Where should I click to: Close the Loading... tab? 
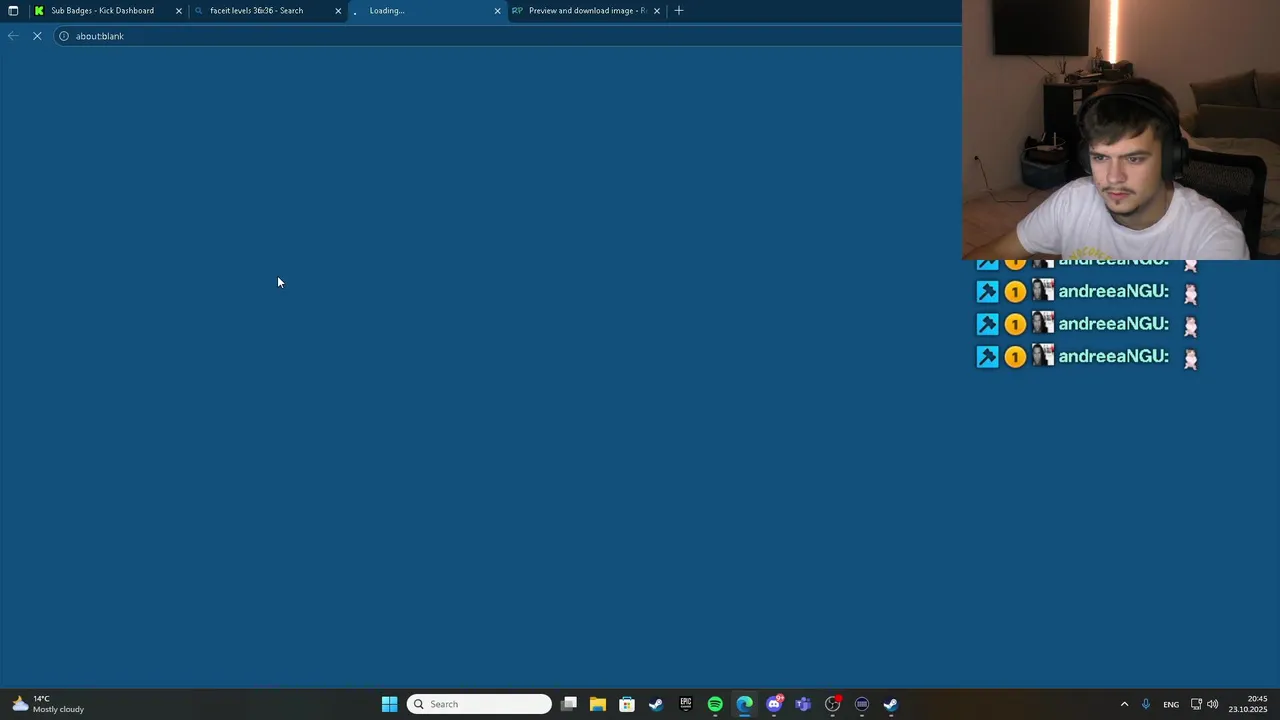click(x=497, y=11)
